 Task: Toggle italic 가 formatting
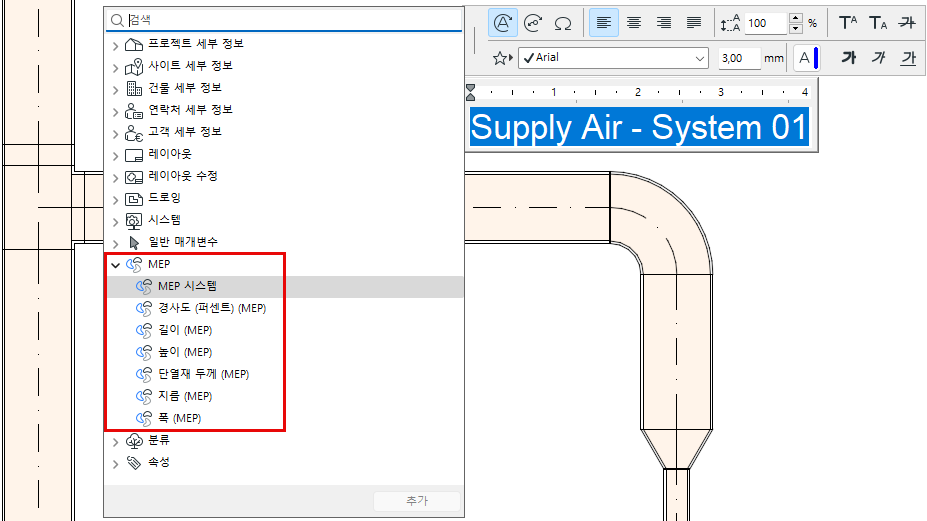(x=879, y=58)
